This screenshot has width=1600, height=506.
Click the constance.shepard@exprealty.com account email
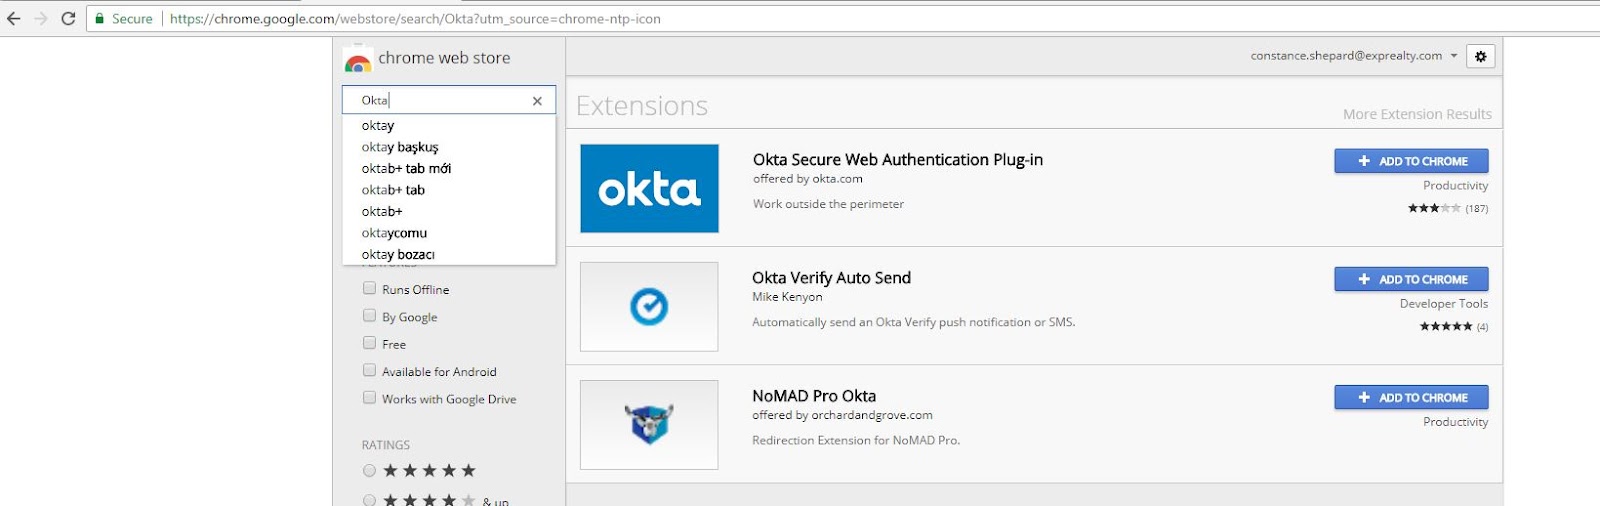[x=1346, y=56]
